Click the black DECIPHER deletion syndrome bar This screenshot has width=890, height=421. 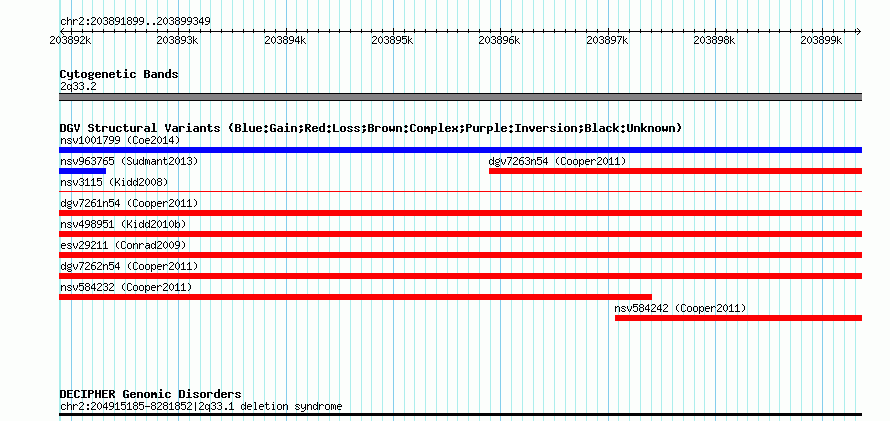(x=460, y=415)
